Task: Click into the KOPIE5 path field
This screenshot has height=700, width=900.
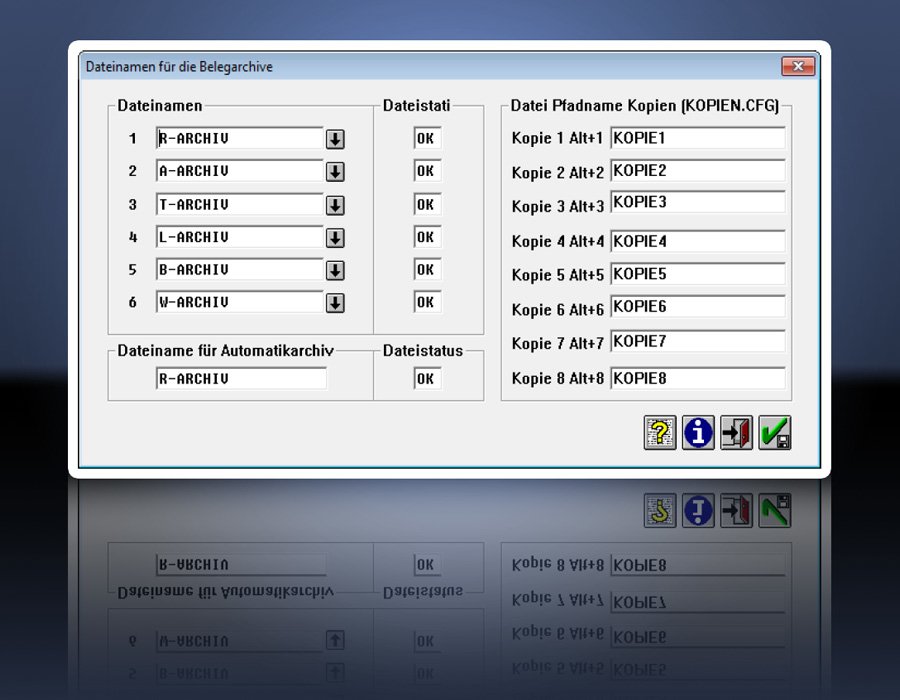Action: tap(697, 274)
